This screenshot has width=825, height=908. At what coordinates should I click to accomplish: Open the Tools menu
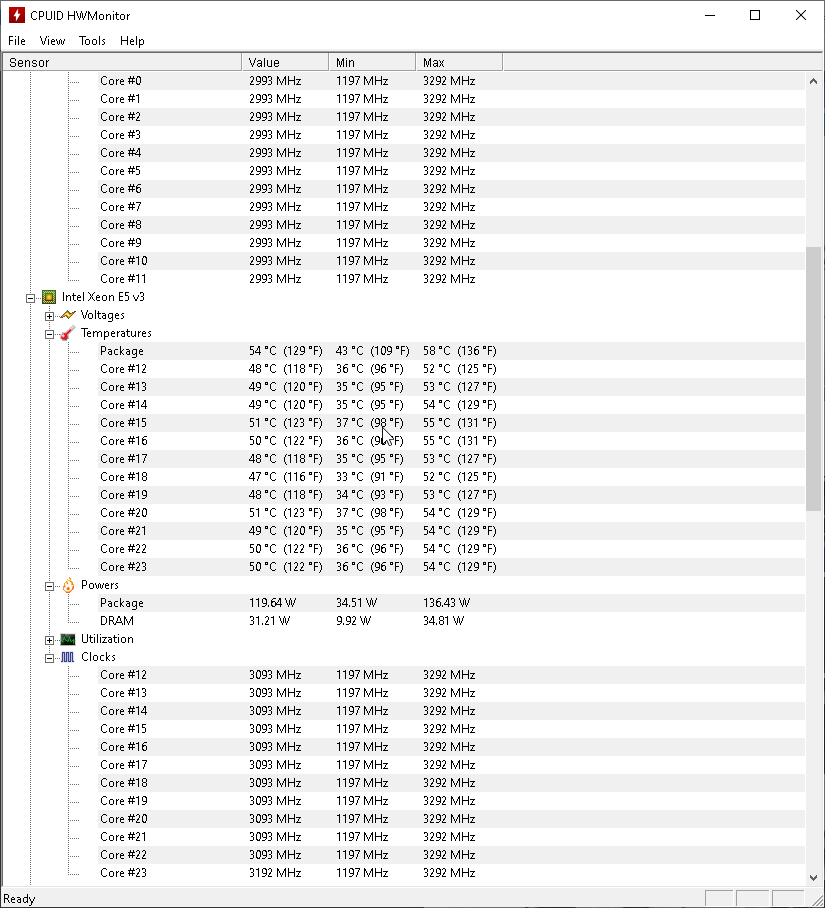click(92, 41)
